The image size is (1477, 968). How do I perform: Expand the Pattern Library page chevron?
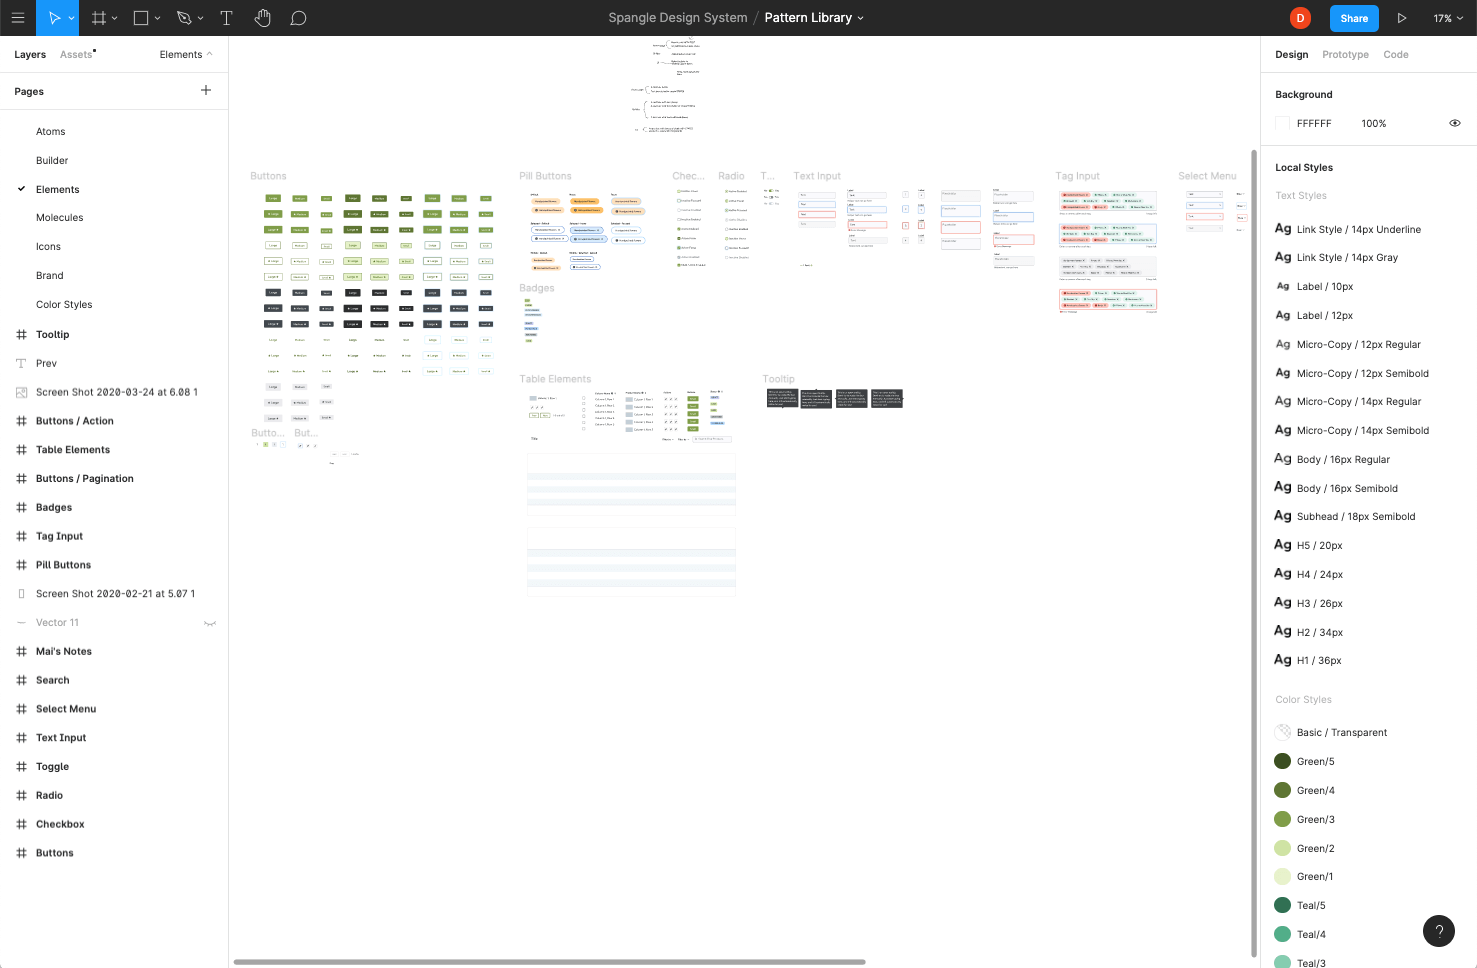pyautogui.click(x=859, y=17)
